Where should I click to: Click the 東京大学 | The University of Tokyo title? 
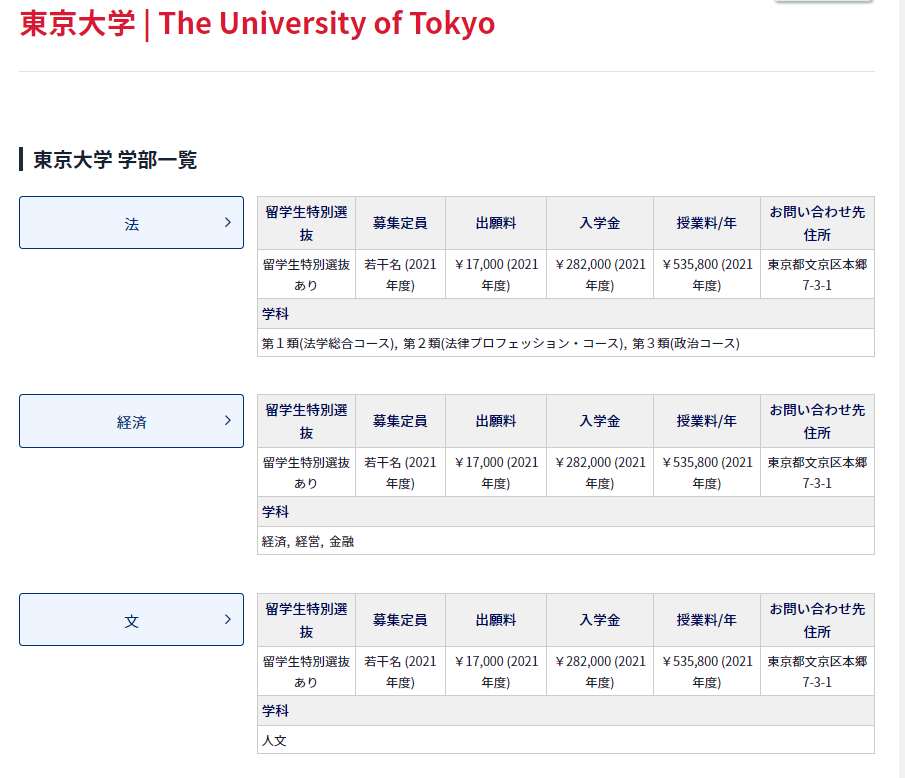click(257, 24)
